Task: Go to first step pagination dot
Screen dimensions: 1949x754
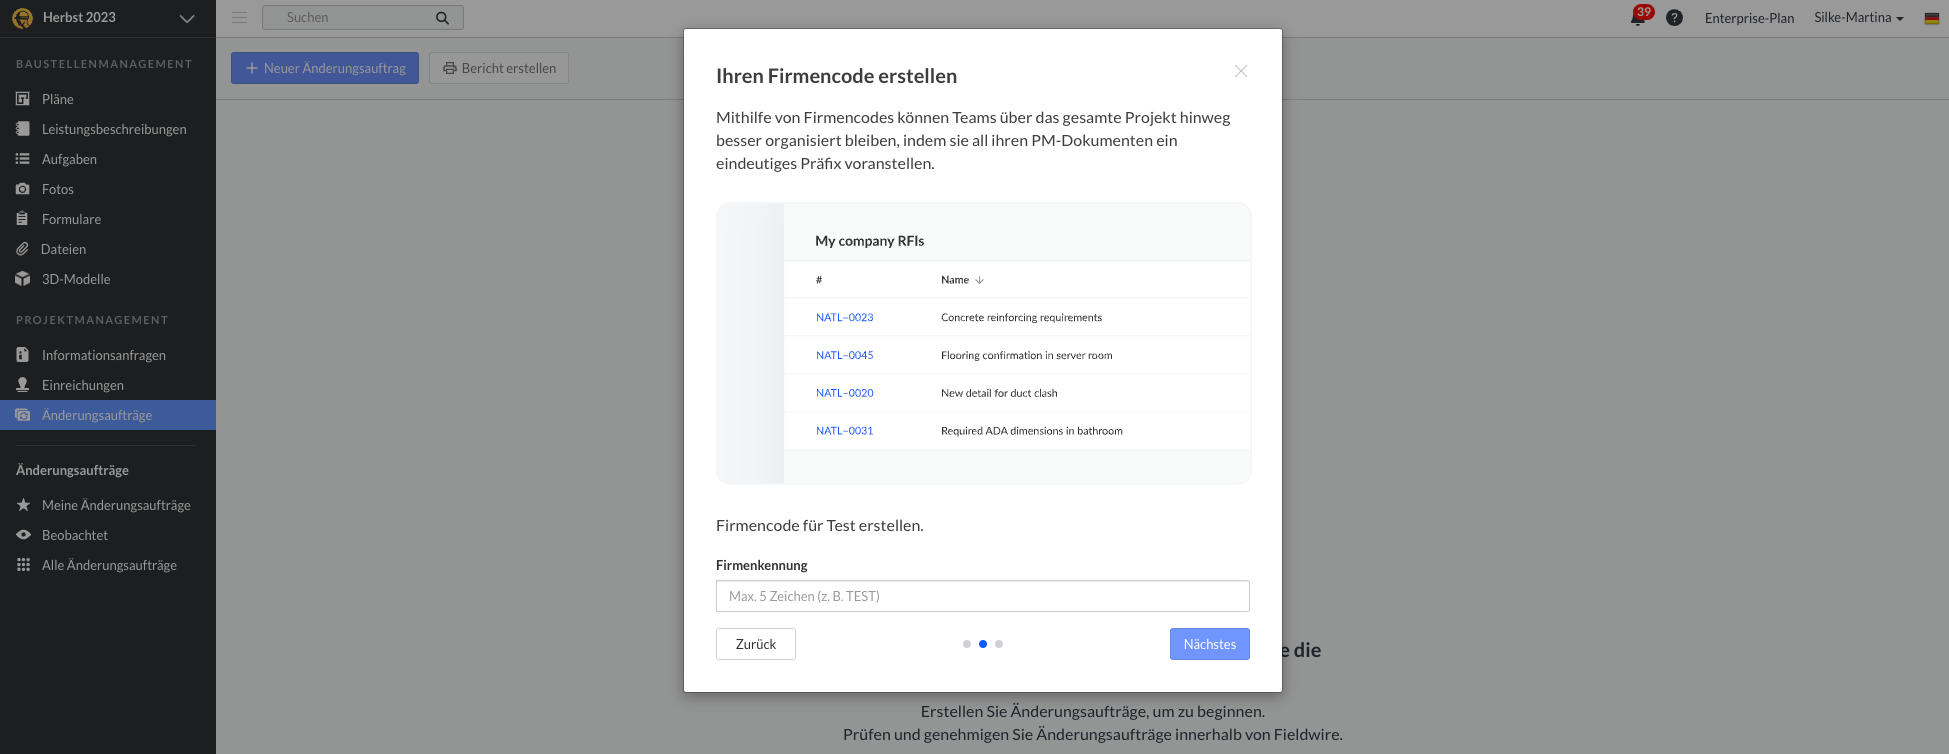Action: point(967,644)
